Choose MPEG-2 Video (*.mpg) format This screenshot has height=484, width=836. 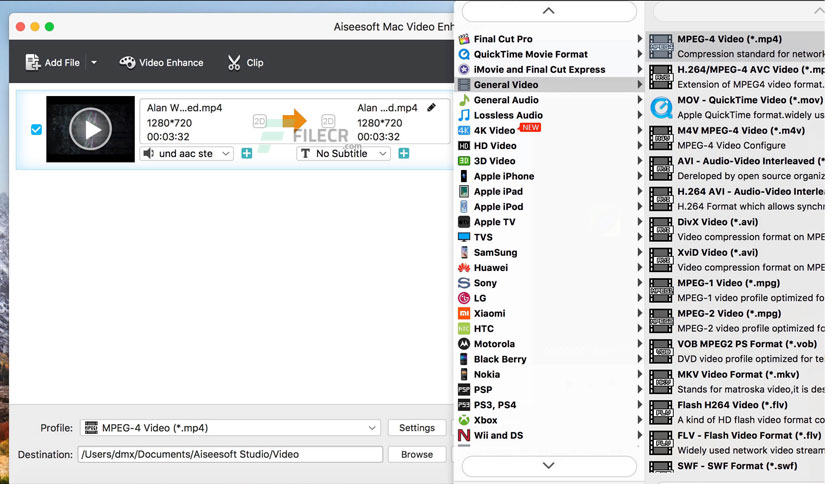(x=736, y=320)
